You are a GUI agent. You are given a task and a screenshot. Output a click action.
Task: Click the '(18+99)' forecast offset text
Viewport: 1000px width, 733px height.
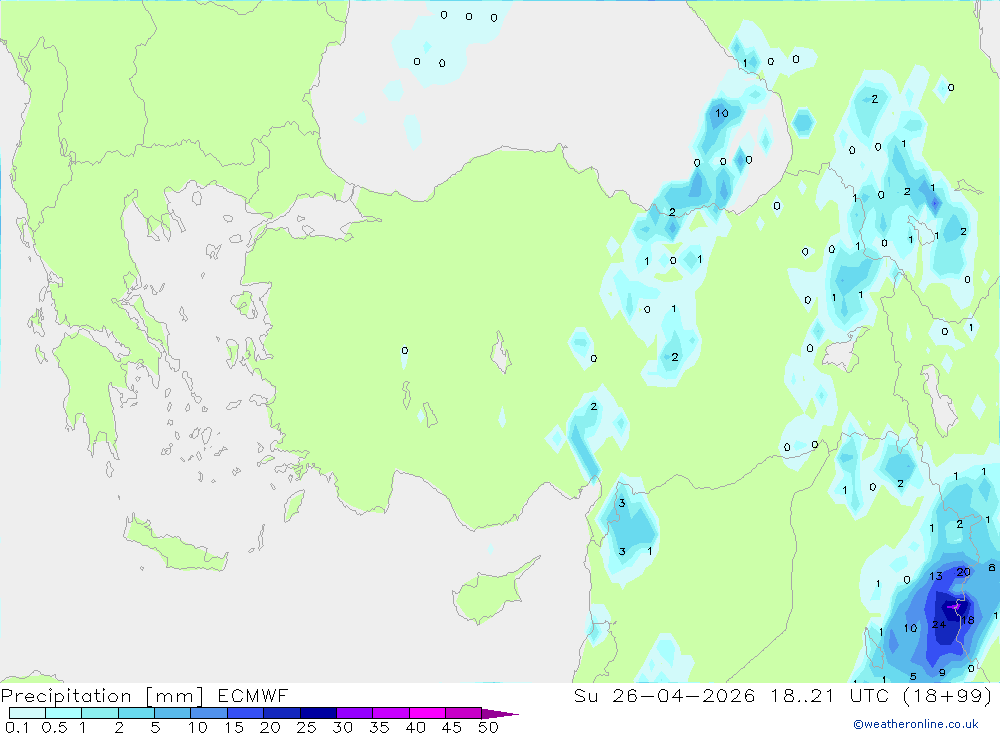(x=948, y=696)
